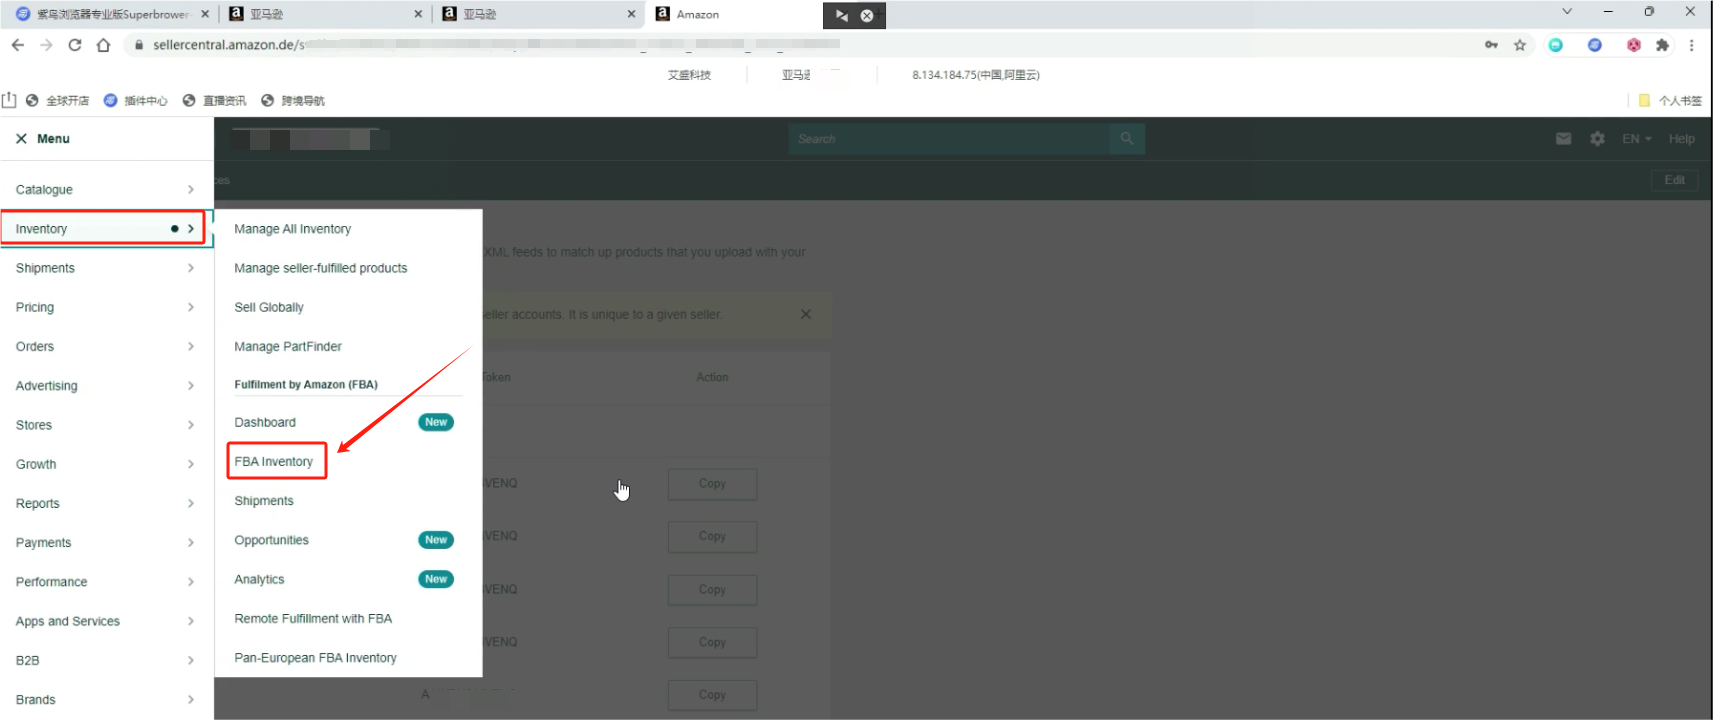Bookmark this page with star icon
The width and height of the screenshot is (1713, 720).
(x=1520, y=45)
